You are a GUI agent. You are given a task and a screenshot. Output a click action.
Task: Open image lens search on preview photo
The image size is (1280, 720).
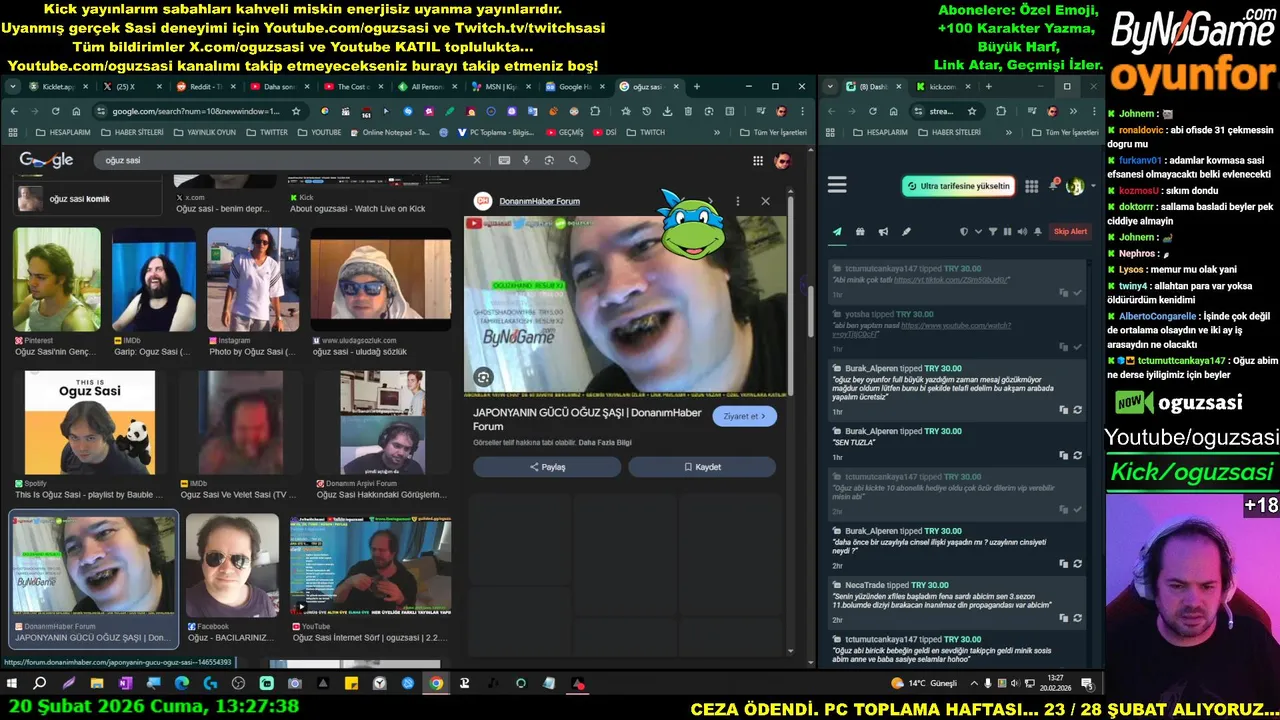click(x=483, y=377)
